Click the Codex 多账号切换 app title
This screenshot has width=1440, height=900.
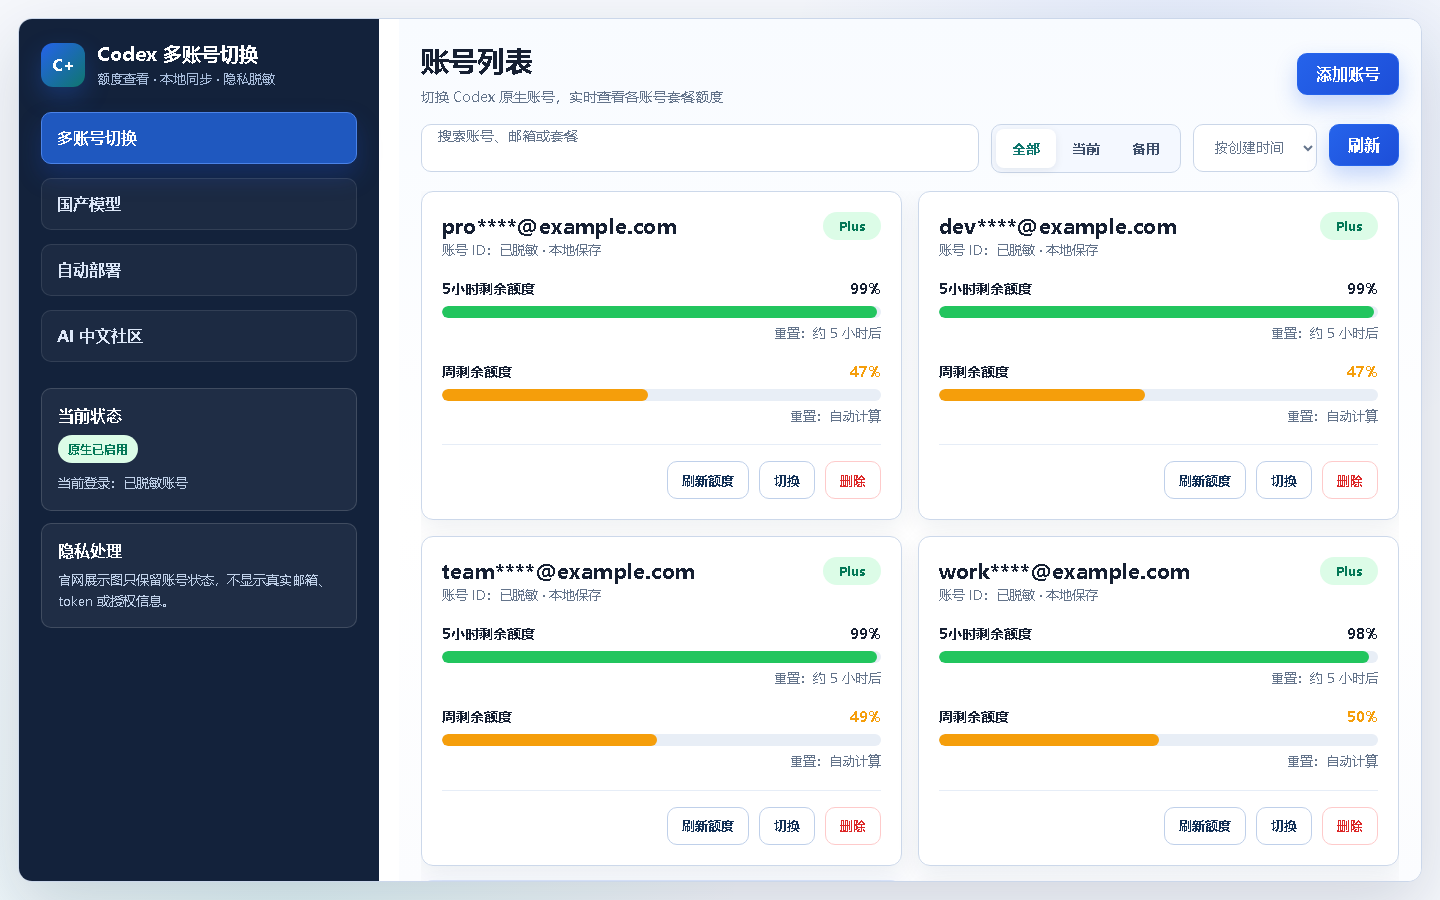point(178,54)
